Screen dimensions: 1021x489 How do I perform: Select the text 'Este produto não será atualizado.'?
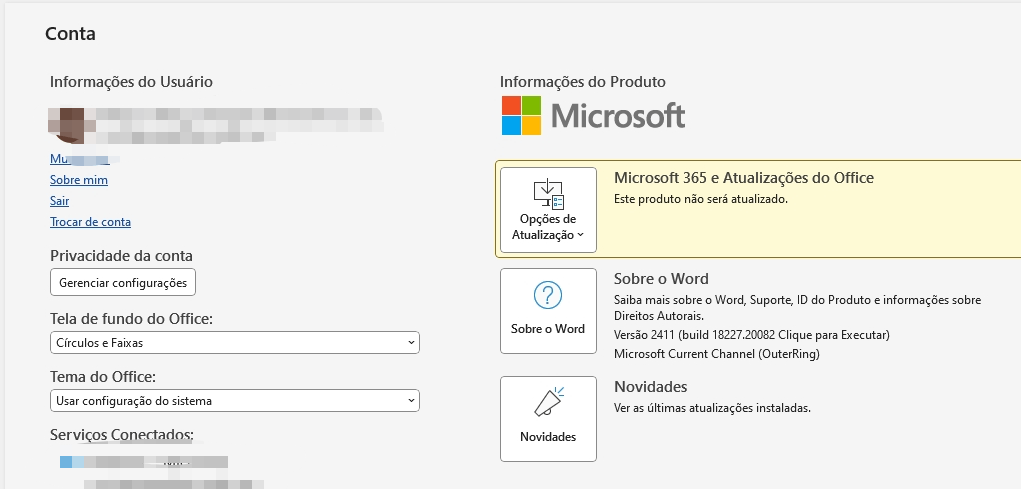click(701, 199)
